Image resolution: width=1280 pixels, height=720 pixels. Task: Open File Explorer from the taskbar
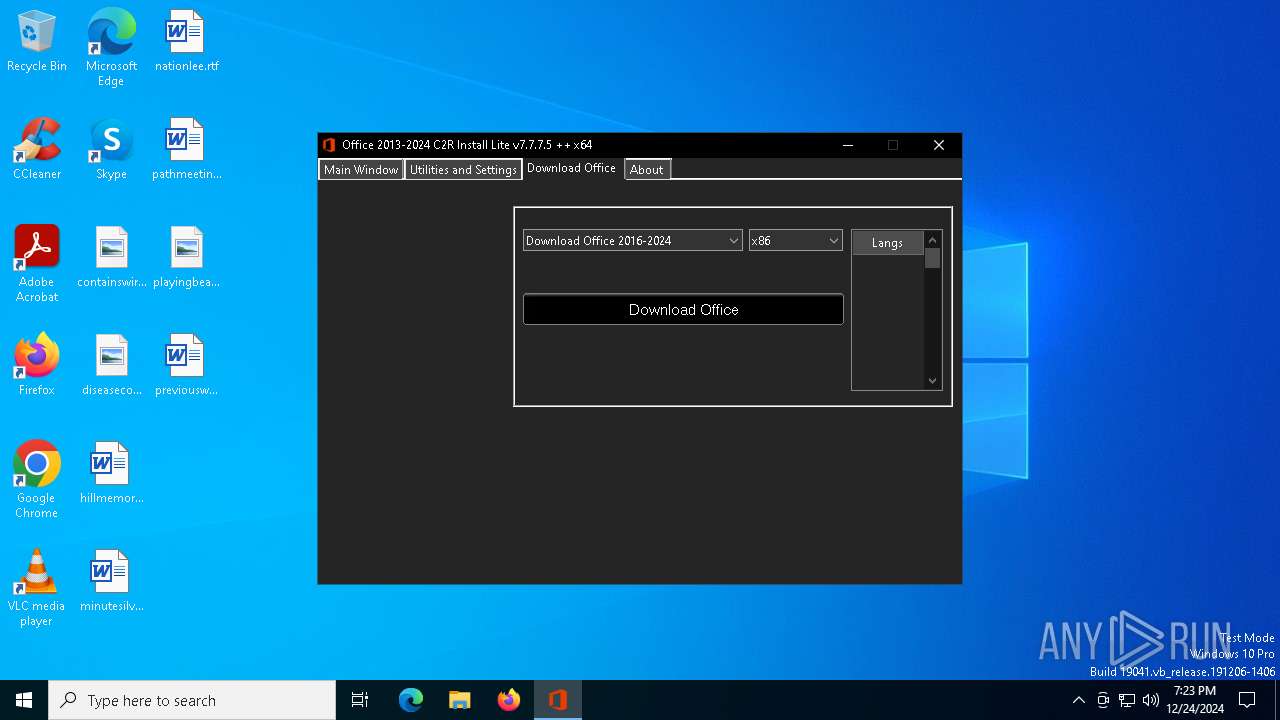coord(460,700)
